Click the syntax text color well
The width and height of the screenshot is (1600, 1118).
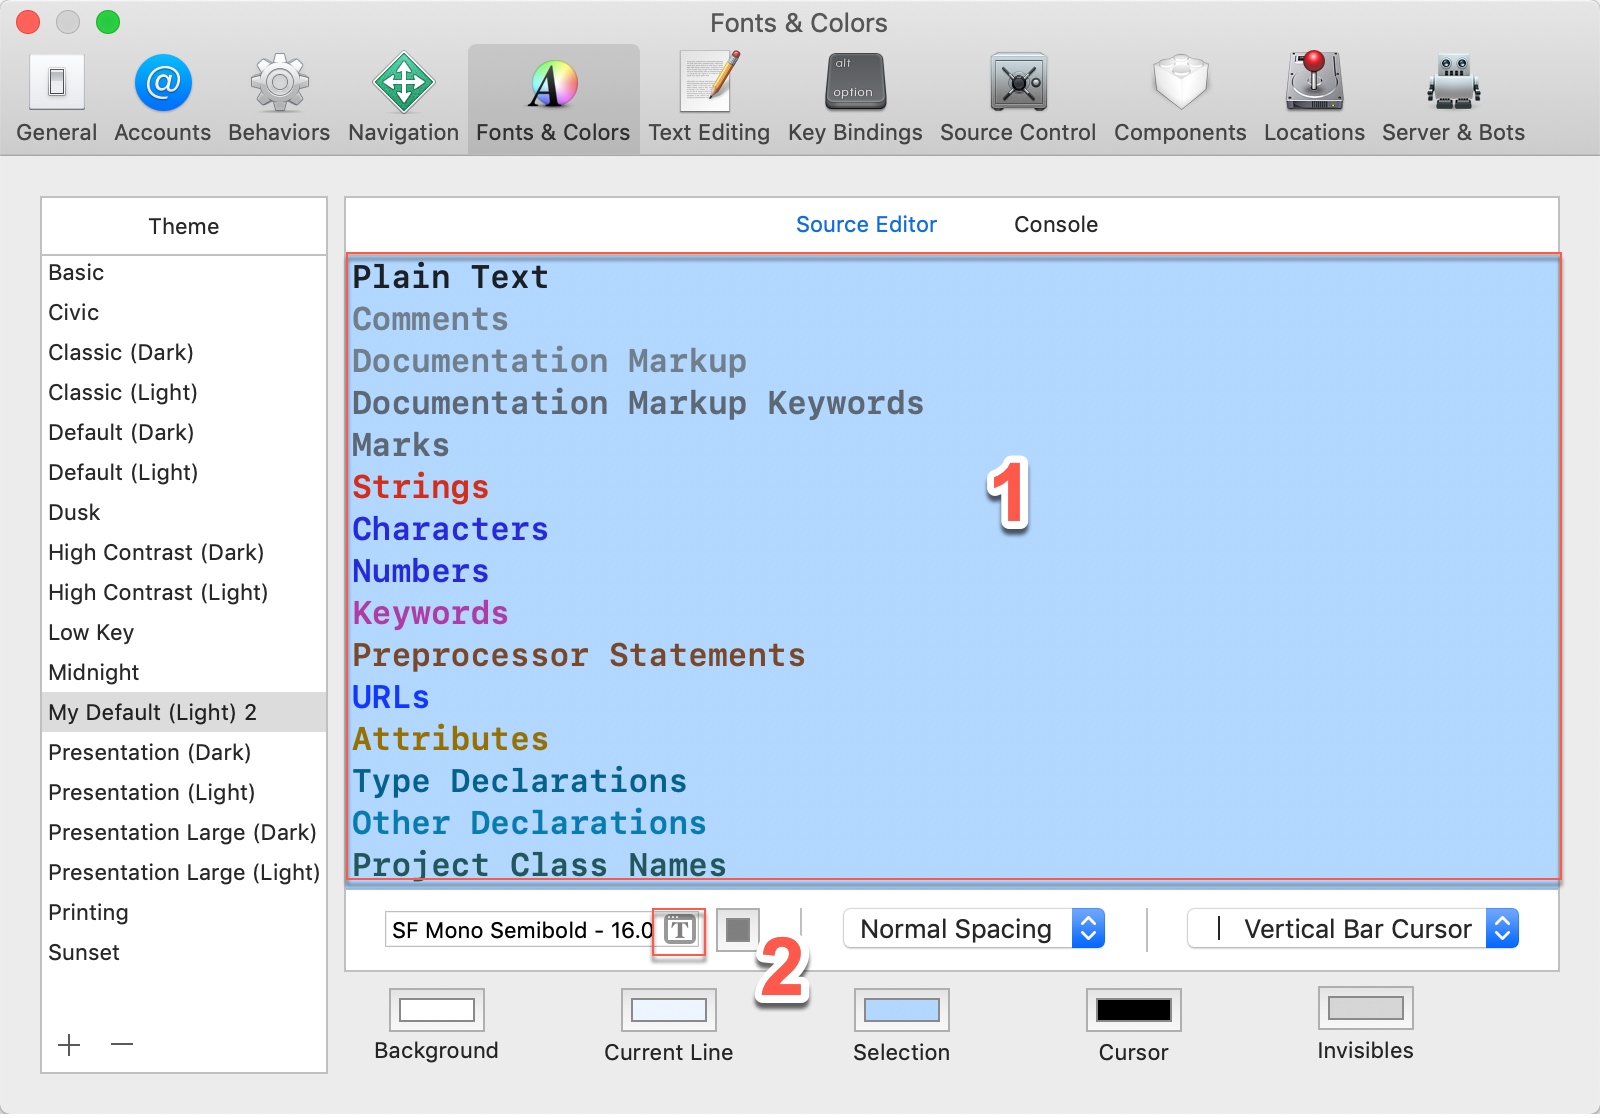(738, 930)
